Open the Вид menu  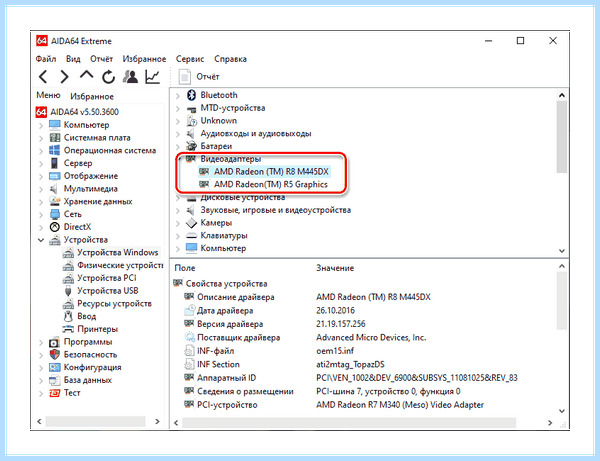tap(73, 59)
